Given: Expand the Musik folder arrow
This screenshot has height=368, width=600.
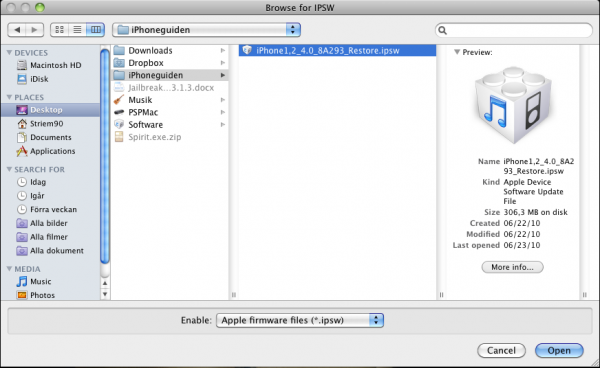Looking at the screenshot, I should coord(223,100).
